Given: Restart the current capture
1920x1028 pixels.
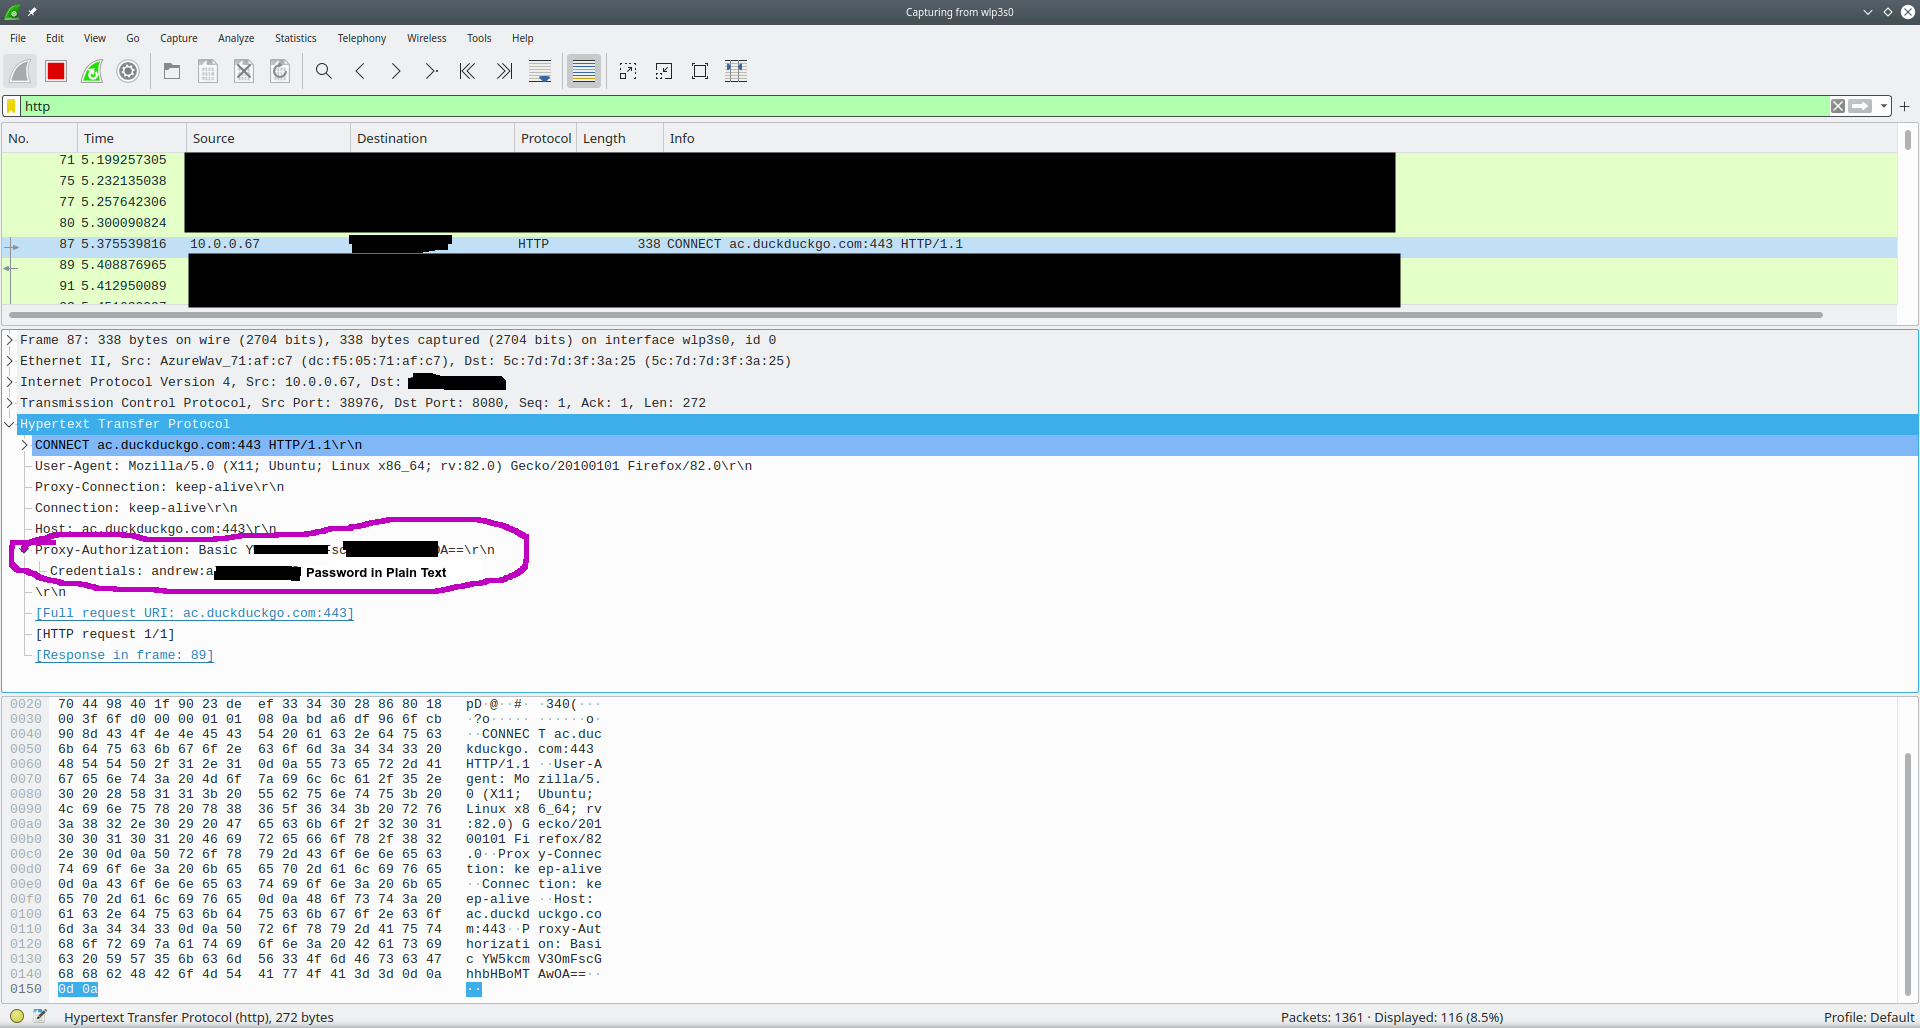Looking at the screenshot, I should coord(92,71).
